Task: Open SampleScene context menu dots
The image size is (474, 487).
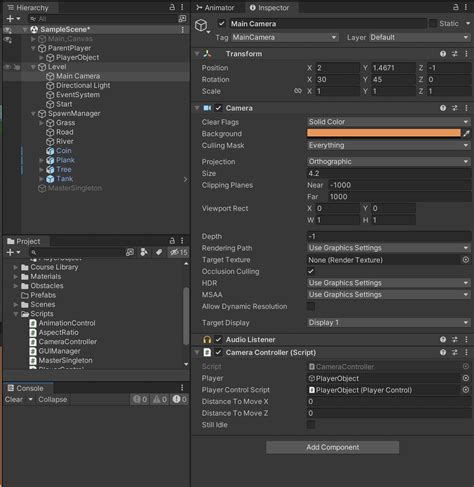Action: [x=183, y=29]
